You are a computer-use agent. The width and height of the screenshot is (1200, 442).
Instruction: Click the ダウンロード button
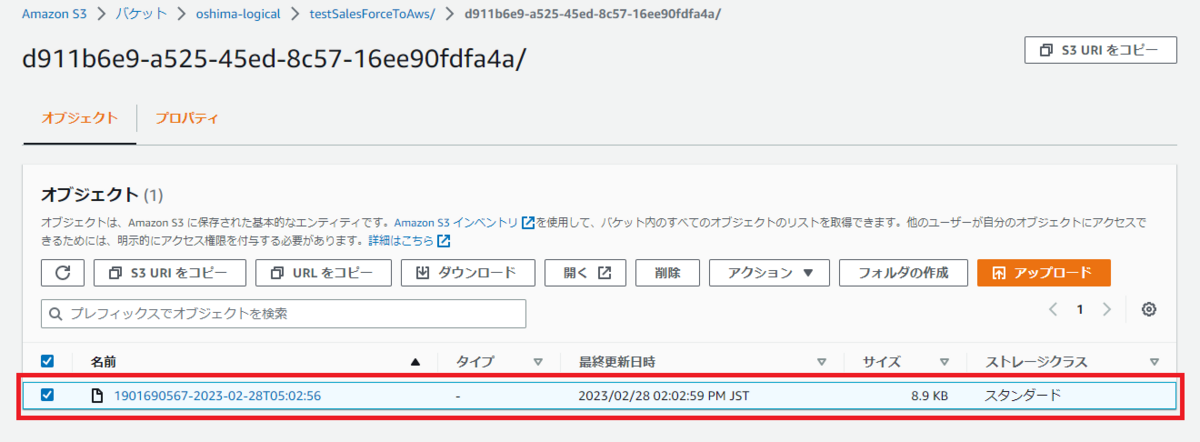pos(468,272)
